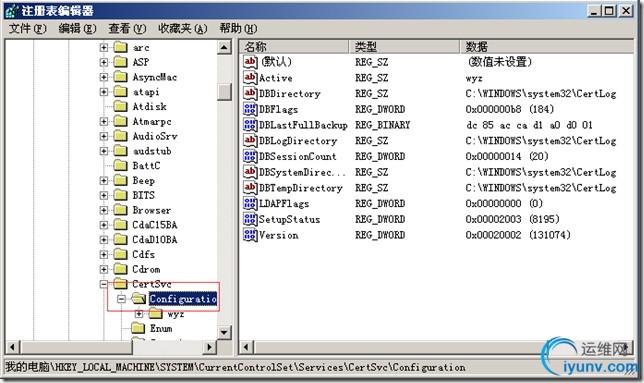Click the arc folder icon
The height and width of the screenshot is (383, 644).
120,47
